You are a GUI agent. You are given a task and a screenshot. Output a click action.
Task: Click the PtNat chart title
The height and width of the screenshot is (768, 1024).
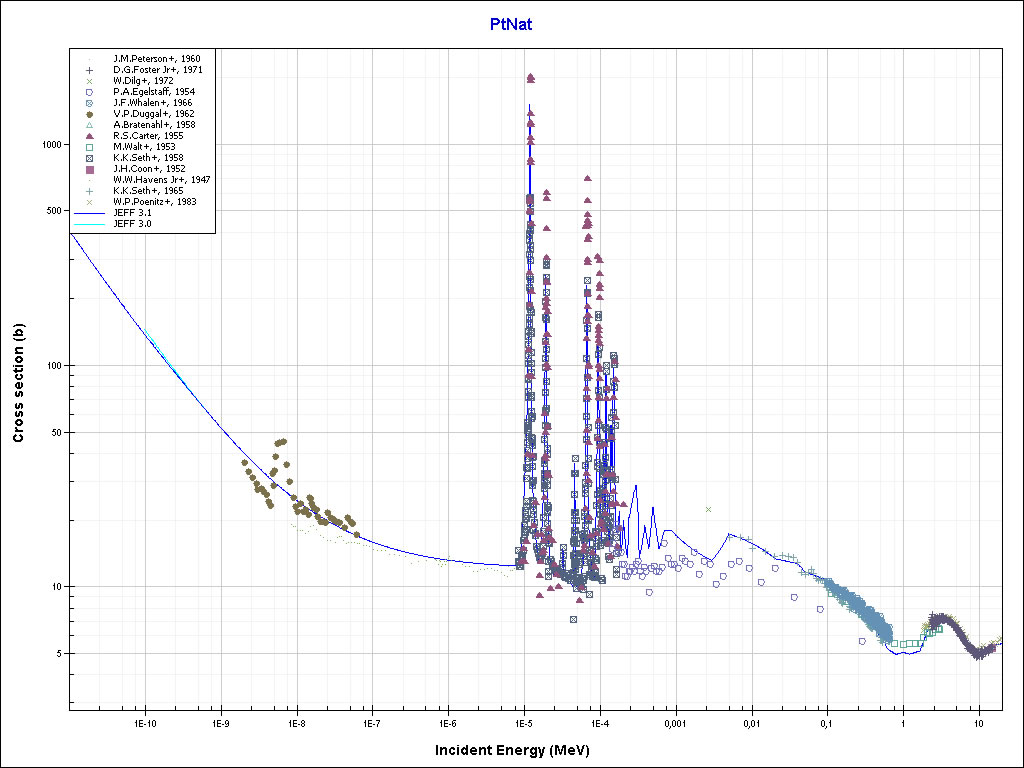pos(511,25)
